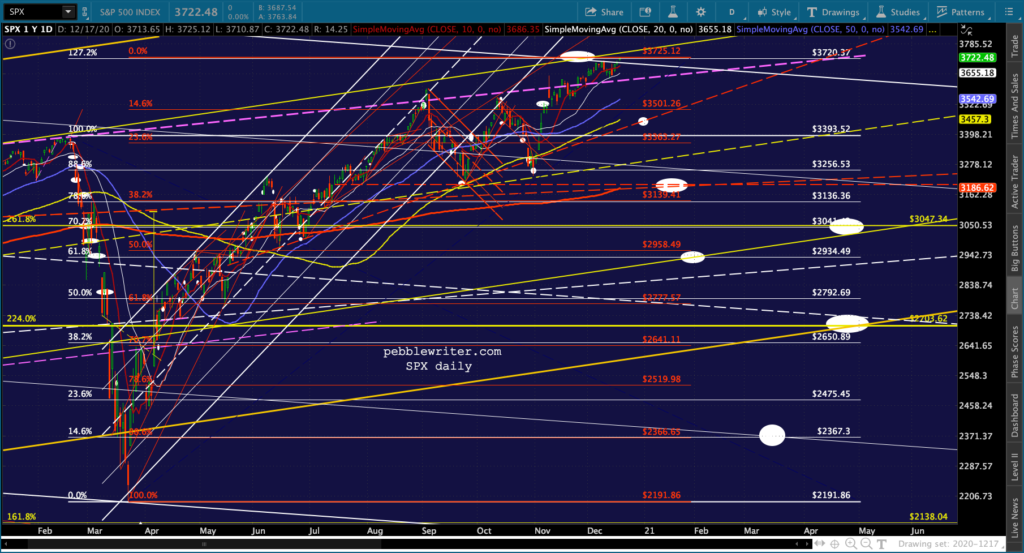Click the scrollbar right arrow
Screen dimensions: 1024x553
[807, 543]
